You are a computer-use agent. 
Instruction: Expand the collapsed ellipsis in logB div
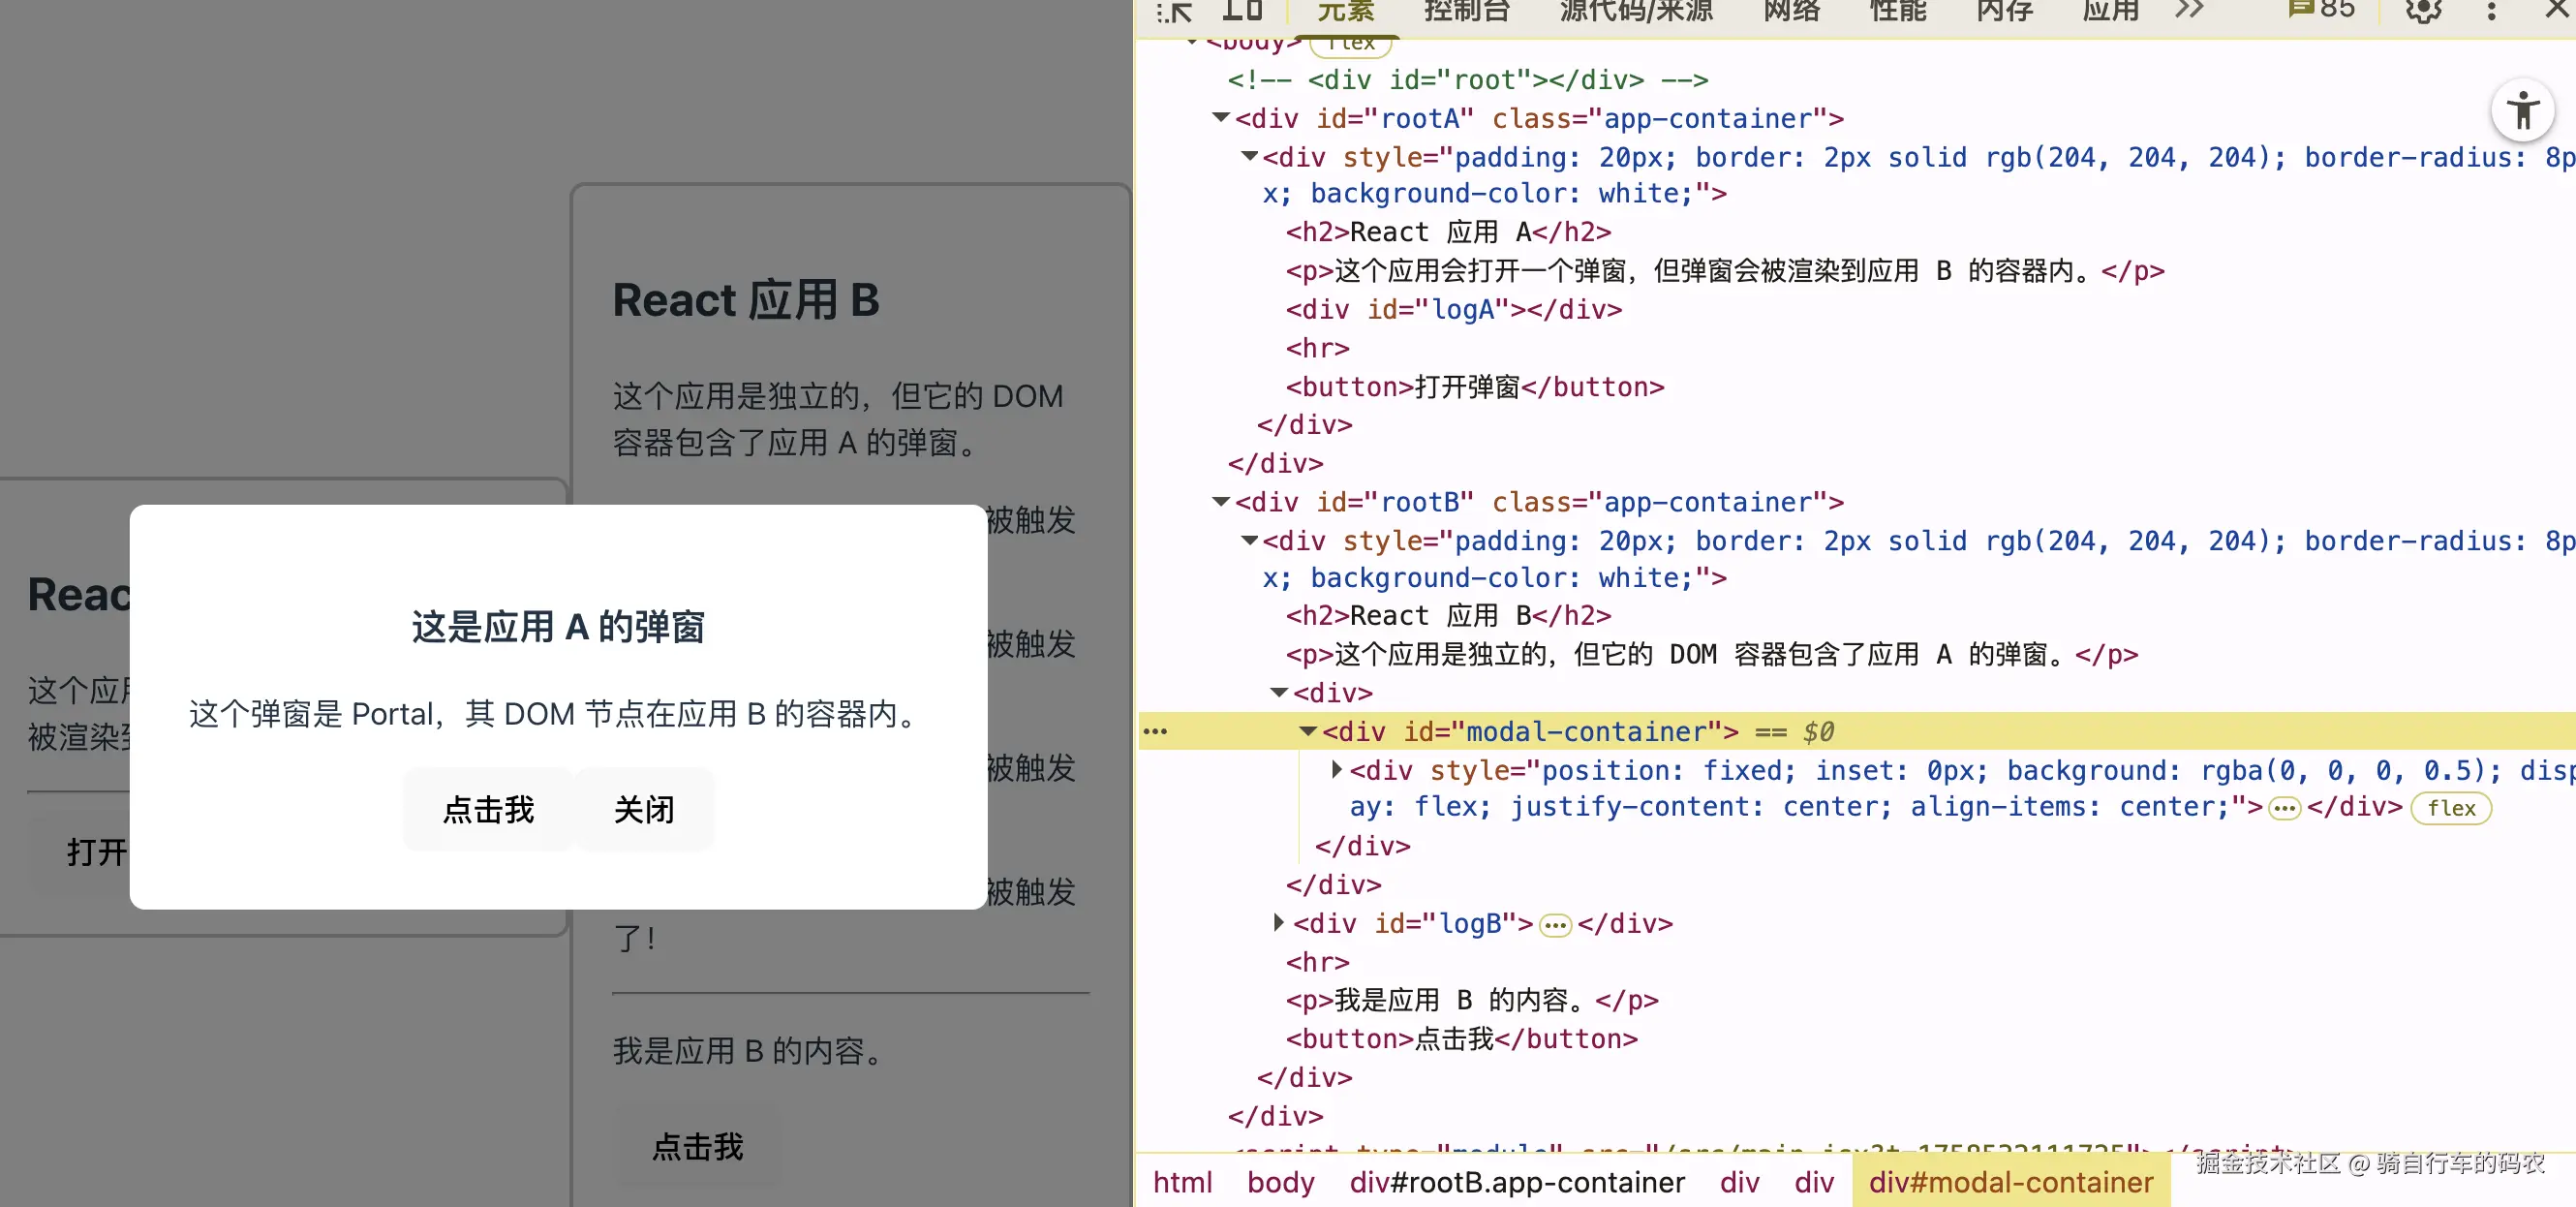coord(1555,925)
